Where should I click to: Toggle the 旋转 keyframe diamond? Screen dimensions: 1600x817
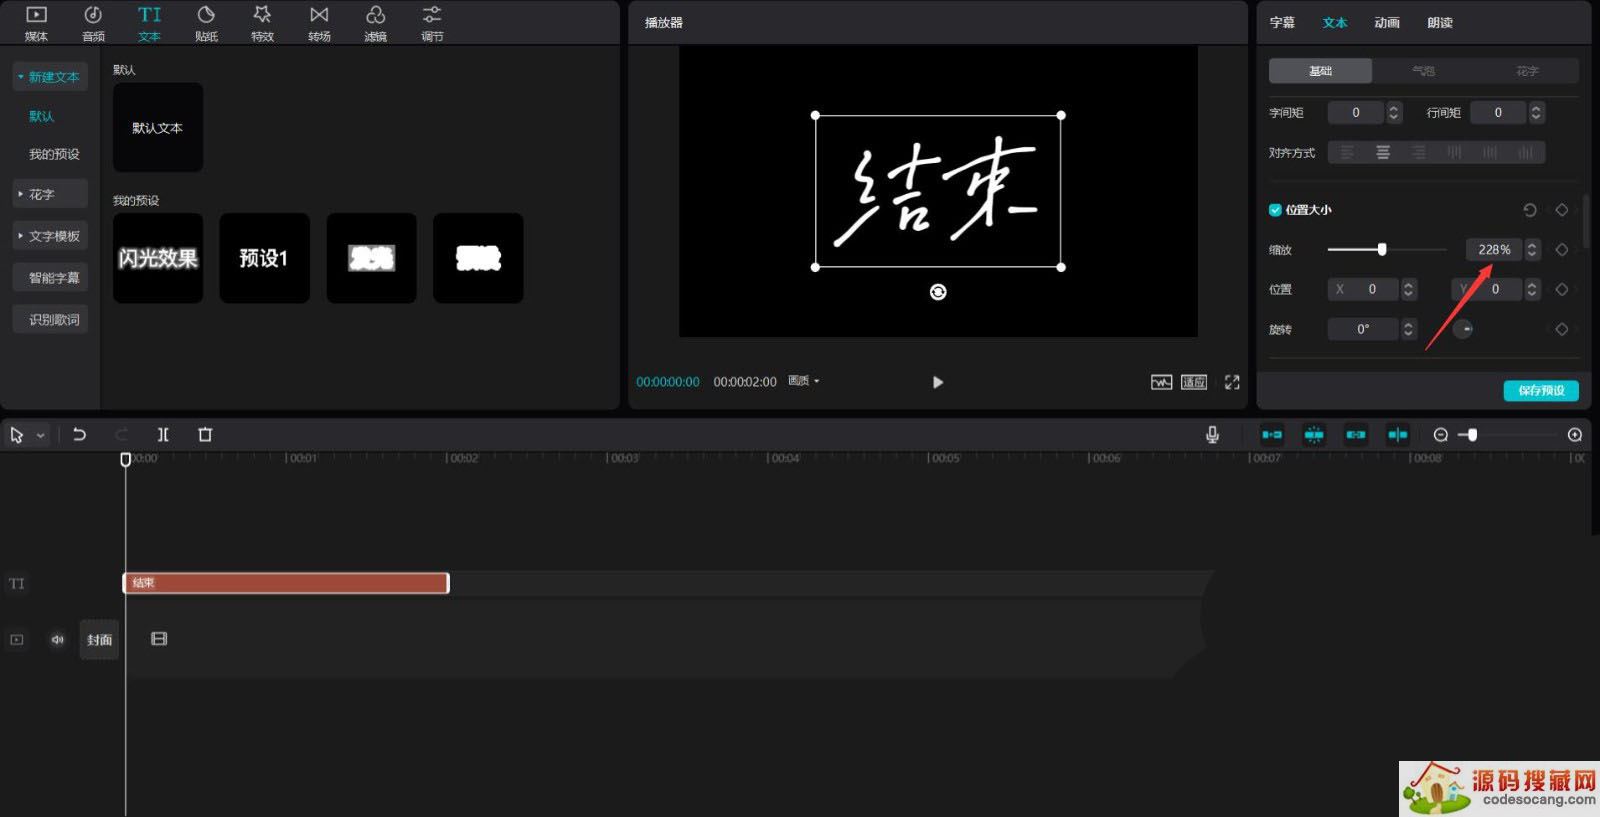(x=1562, y=329)
